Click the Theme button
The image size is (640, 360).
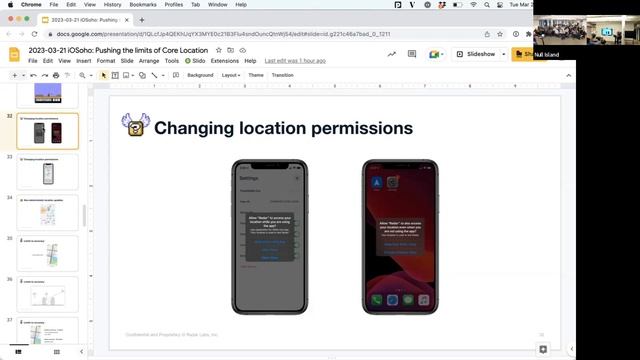coord(256,75)
